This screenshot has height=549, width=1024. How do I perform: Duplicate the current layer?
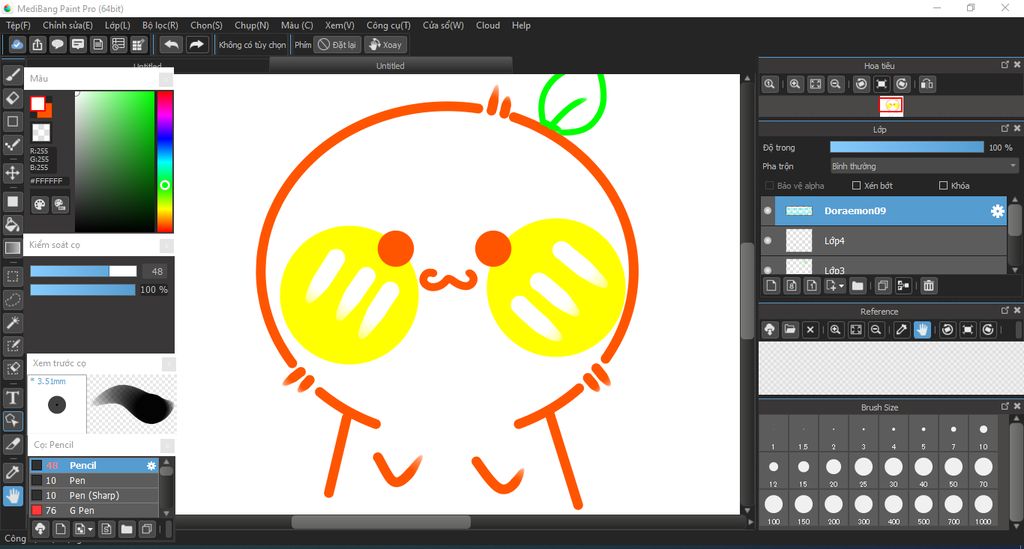click(883, 285)
